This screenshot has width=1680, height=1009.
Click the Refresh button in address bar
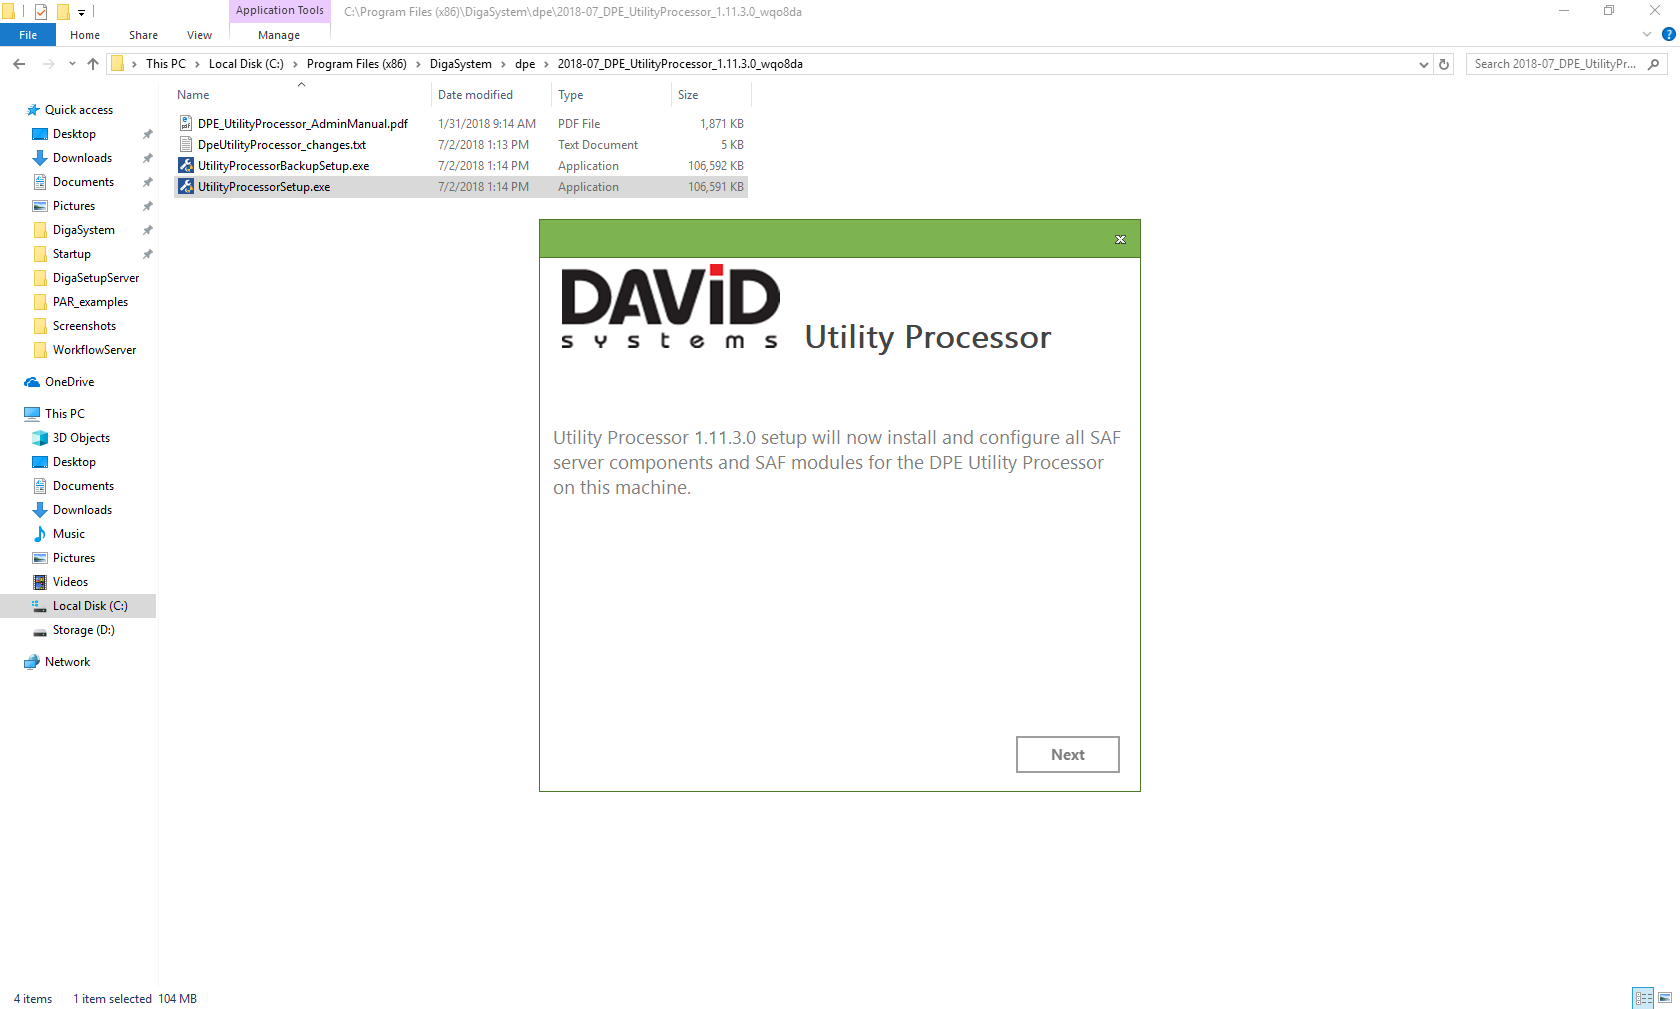tap(1444, 64)
